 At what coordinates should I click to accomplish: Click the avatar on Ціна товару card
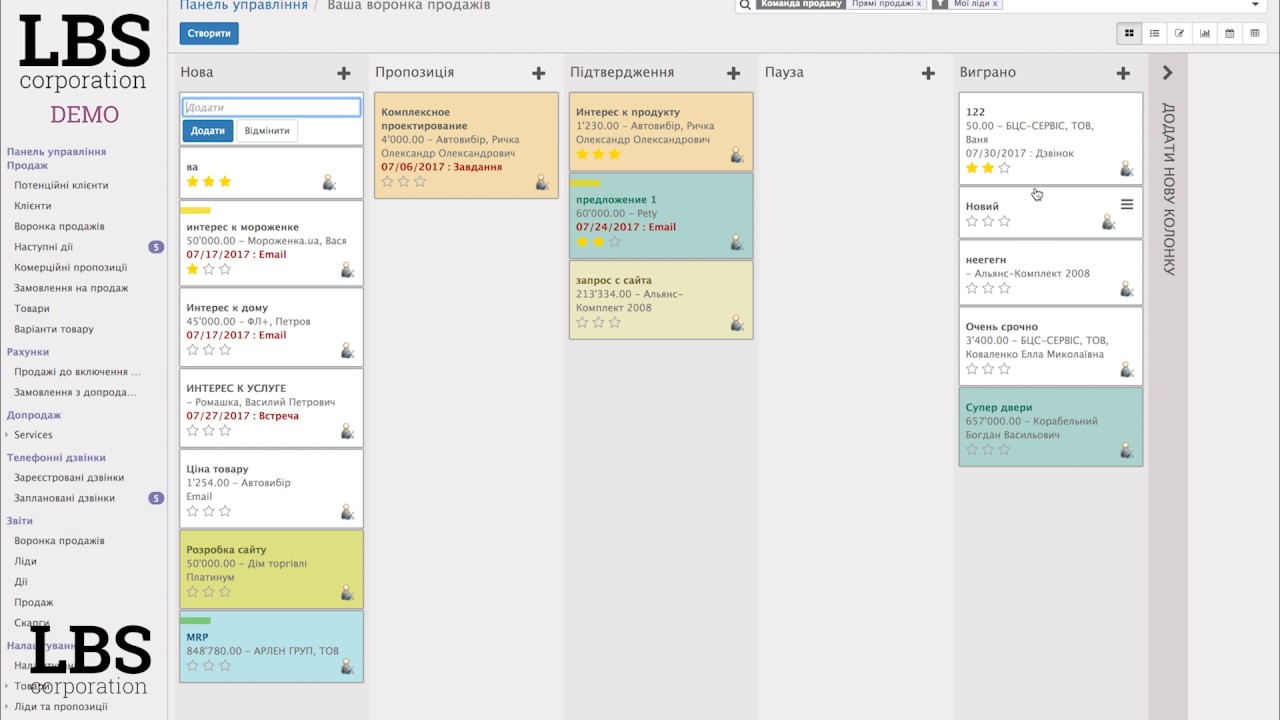pyautogui.click(x=347, y=512)
